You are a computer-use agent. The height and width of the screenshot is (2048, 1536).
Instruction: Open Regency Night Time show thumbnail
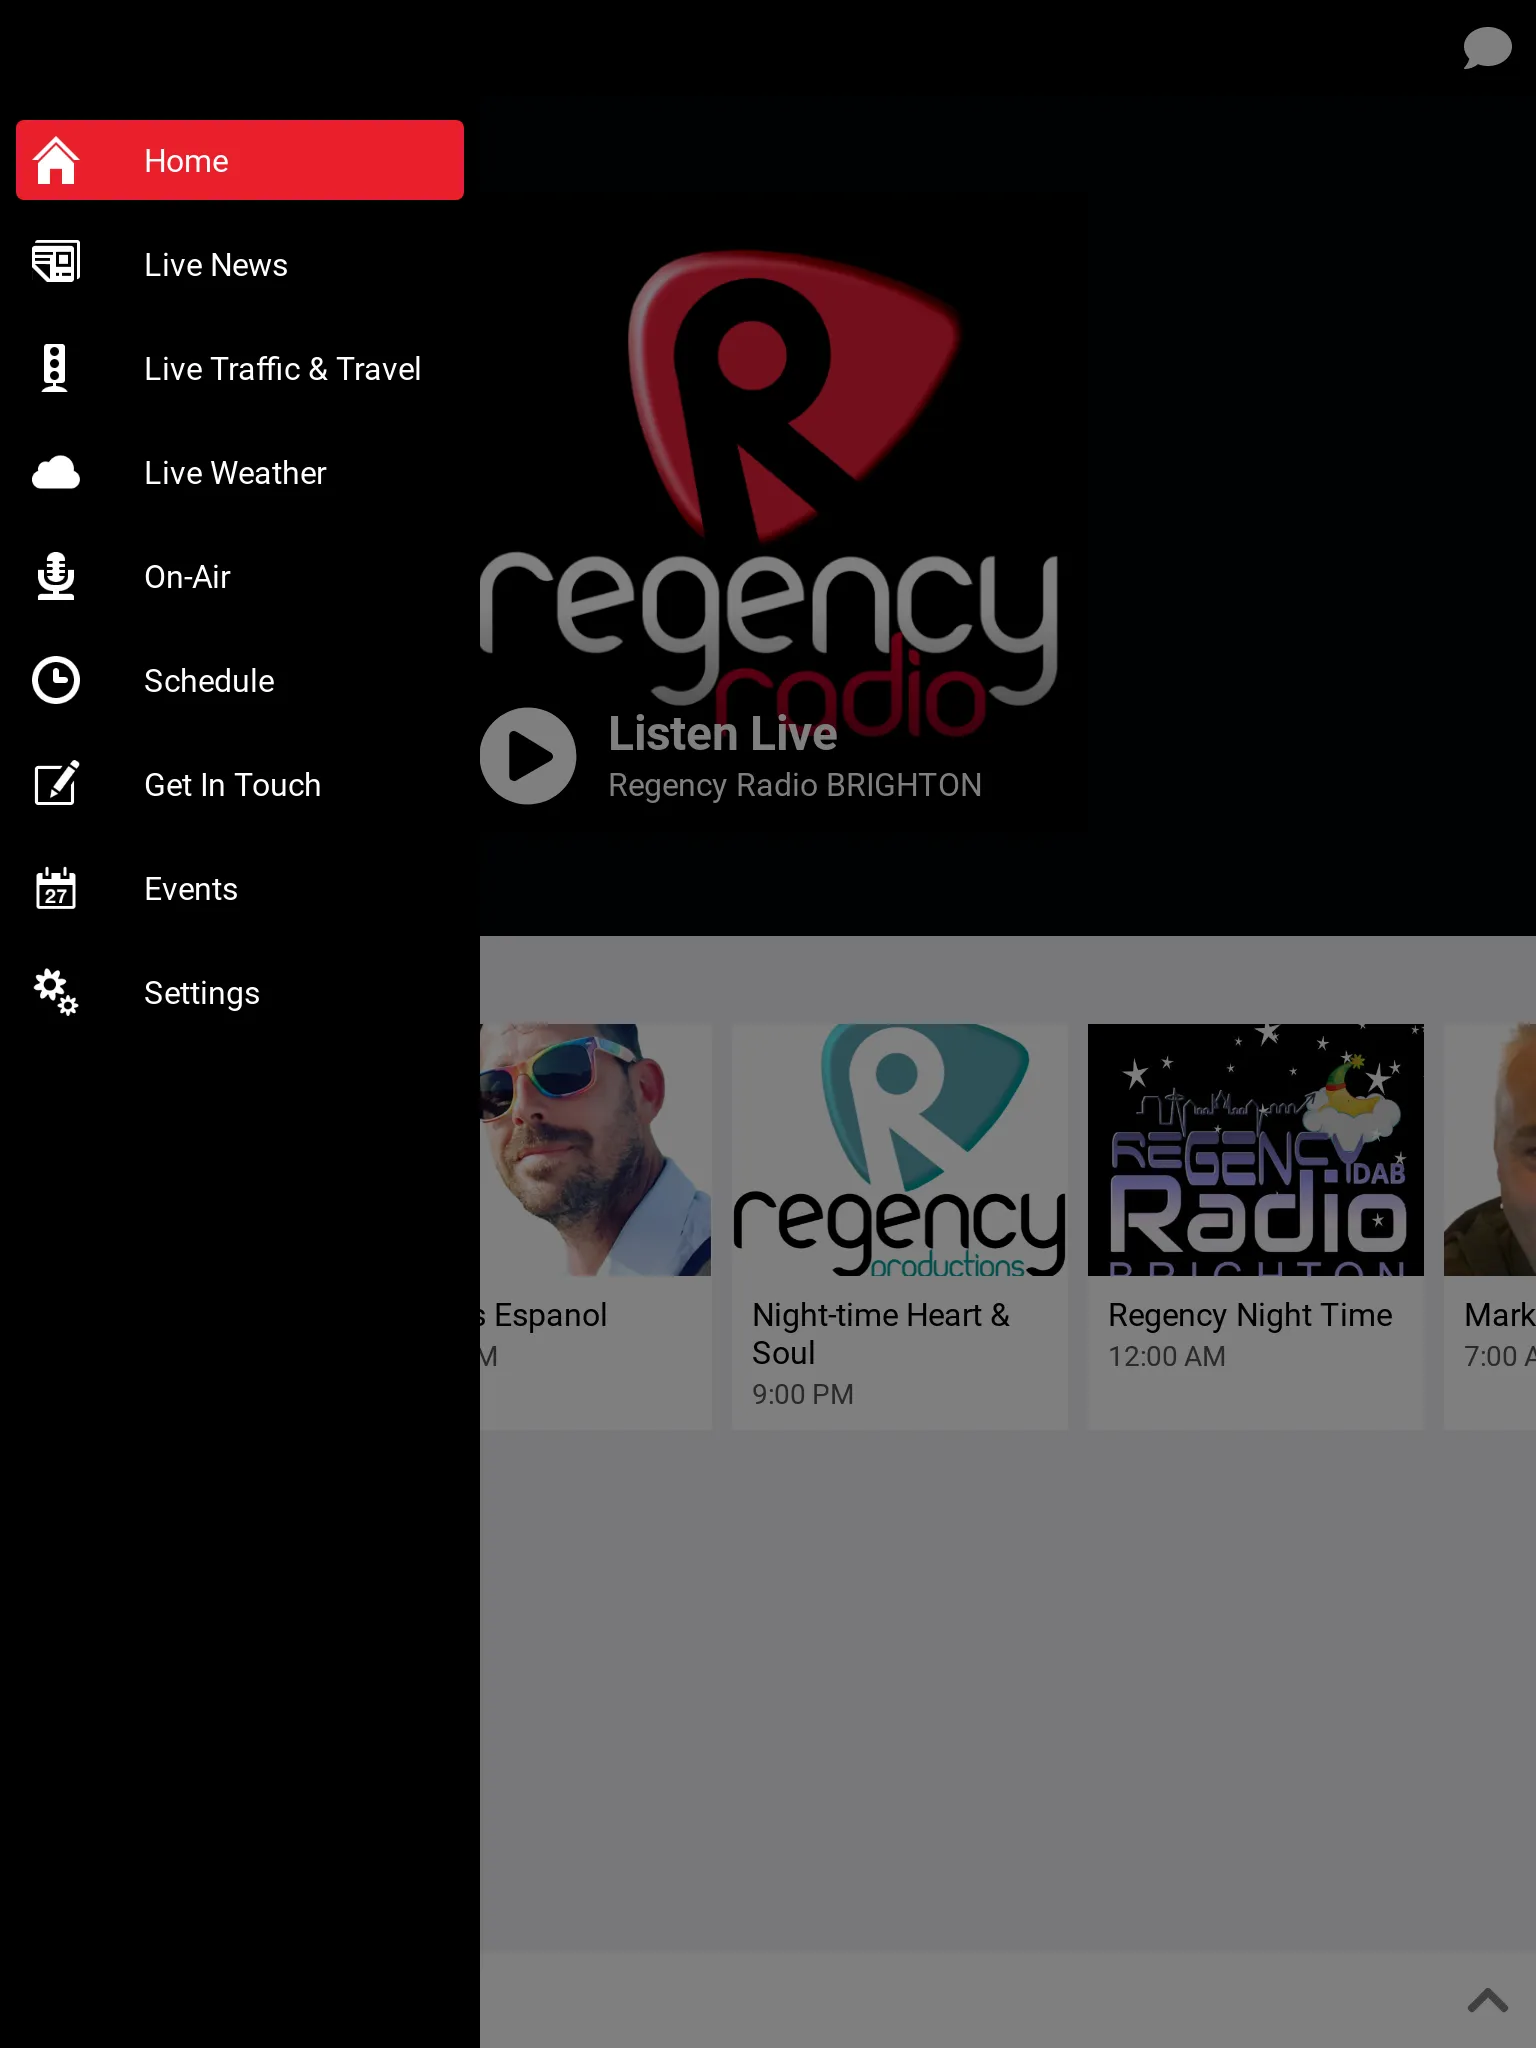tap(1256, 1150)
